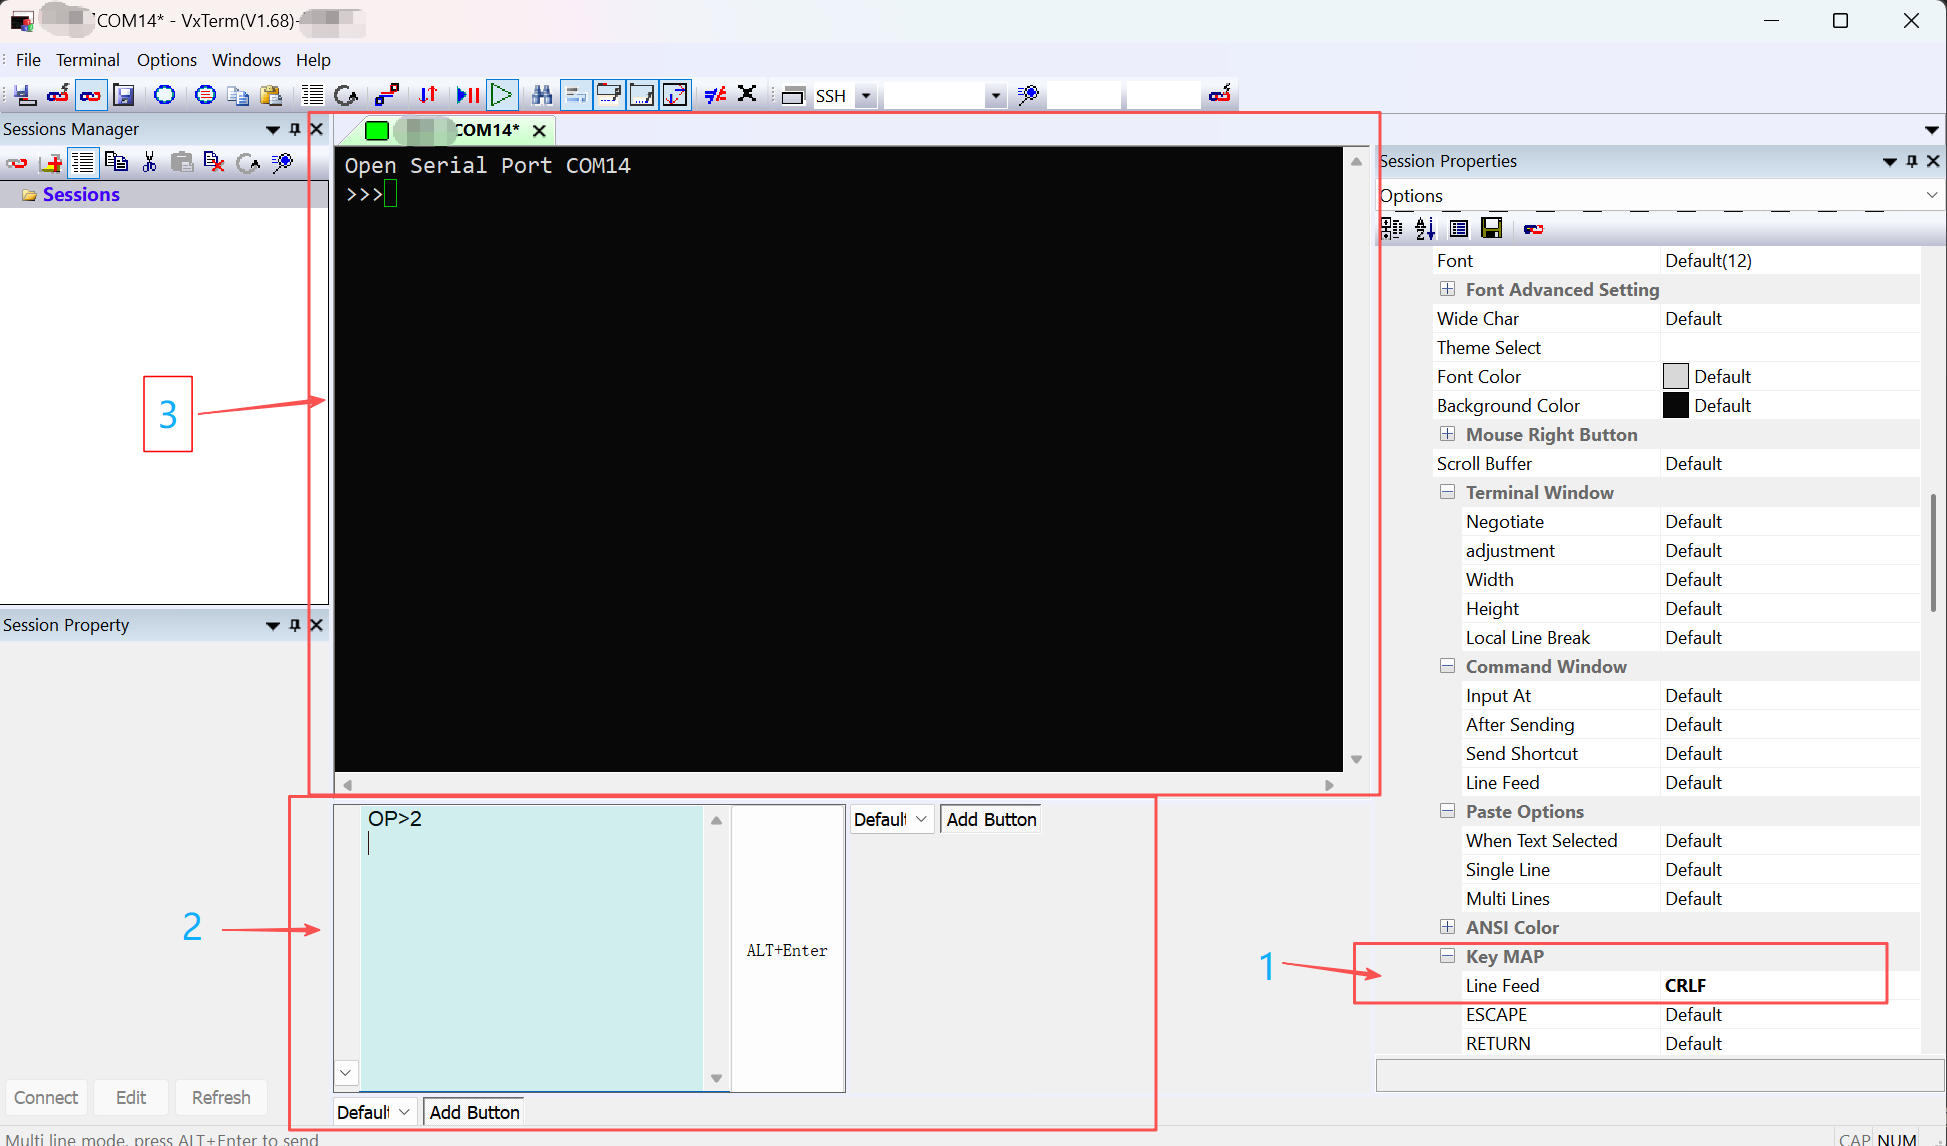Image resolution: width=1947 pixels, height=1146 pixels.
Task: Pin the Session Properties panel
Action: click(1911, 161)
